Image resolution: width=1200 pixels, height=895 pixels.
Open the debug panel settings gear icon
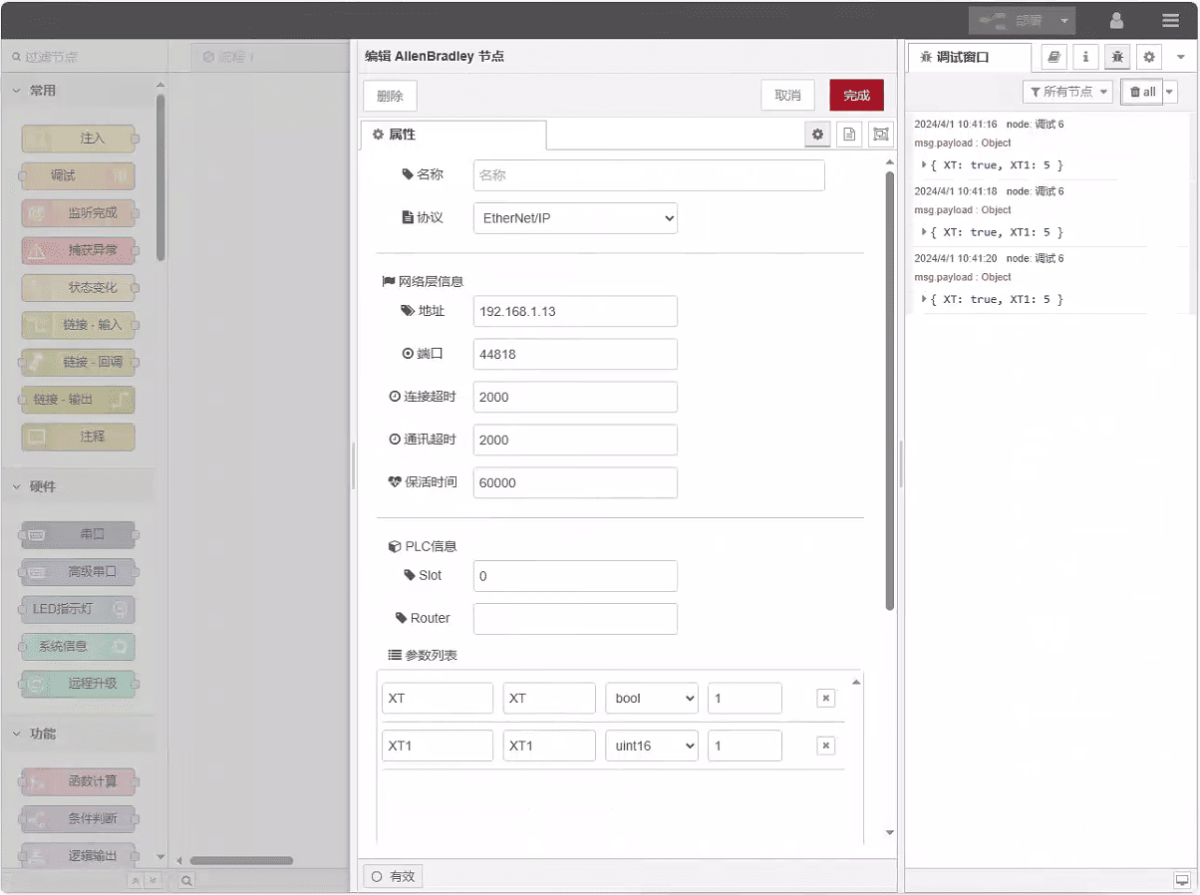(x=1148, y=57)
